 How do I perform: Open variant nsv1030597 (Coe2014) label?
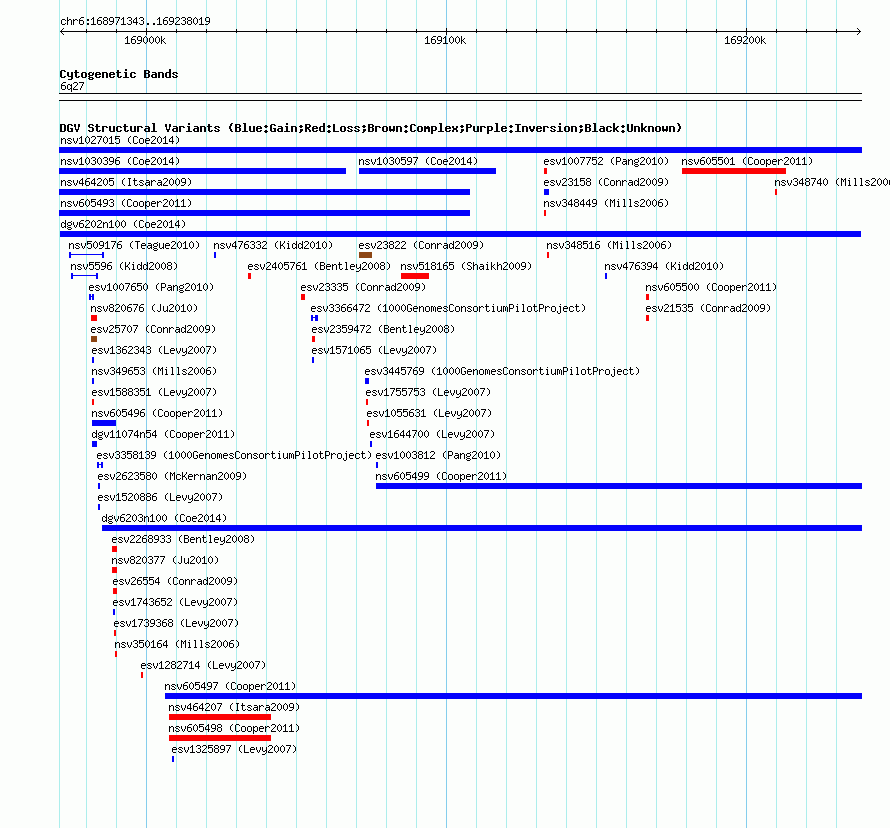[418, 161]
